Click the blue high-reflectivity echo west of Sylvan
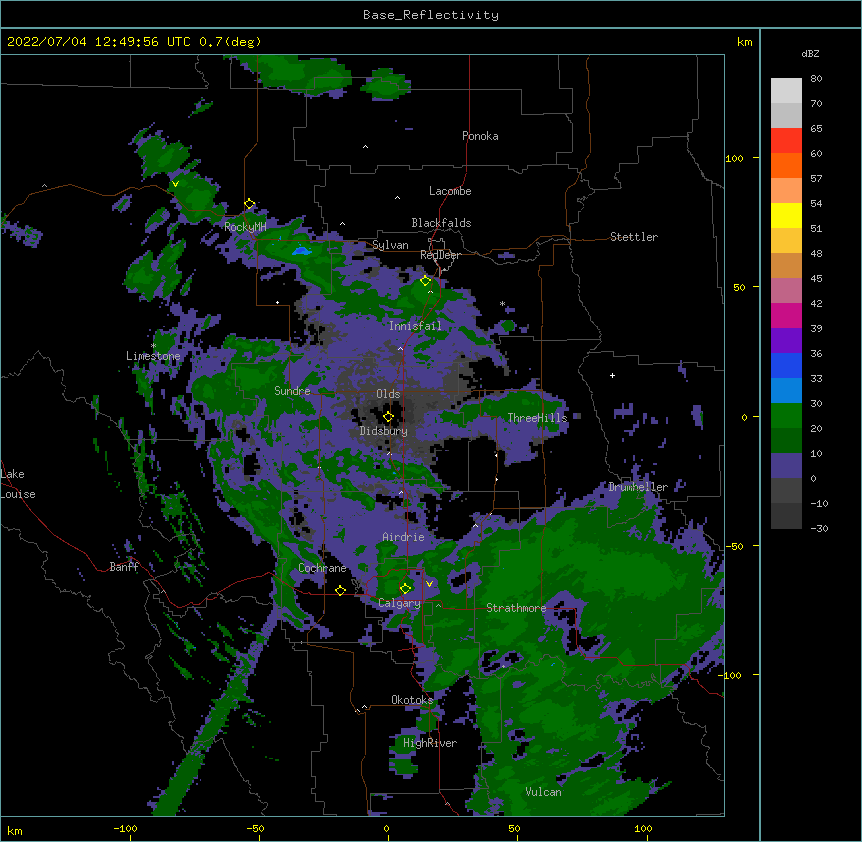Image resolution: width=862 pixels, height=842 pixels. (301, 251)
